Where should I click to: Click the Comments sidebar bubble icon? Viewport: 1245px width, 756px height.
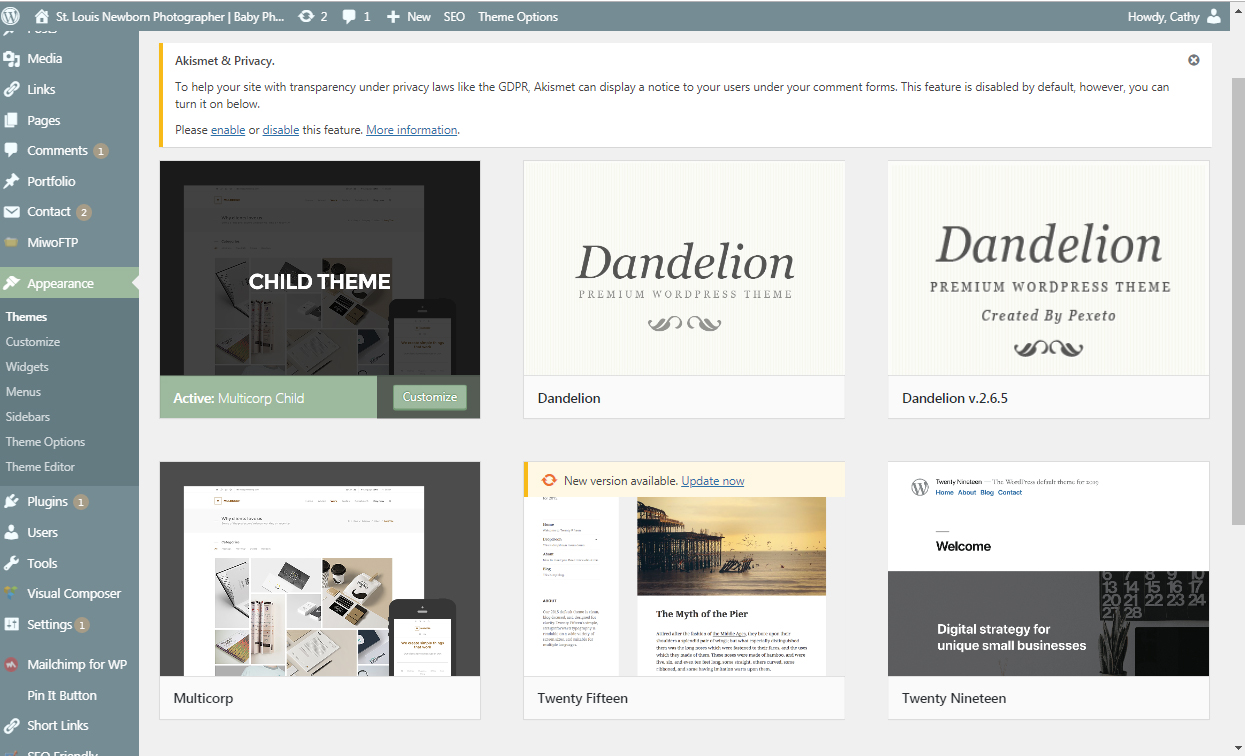click(12, 150)
